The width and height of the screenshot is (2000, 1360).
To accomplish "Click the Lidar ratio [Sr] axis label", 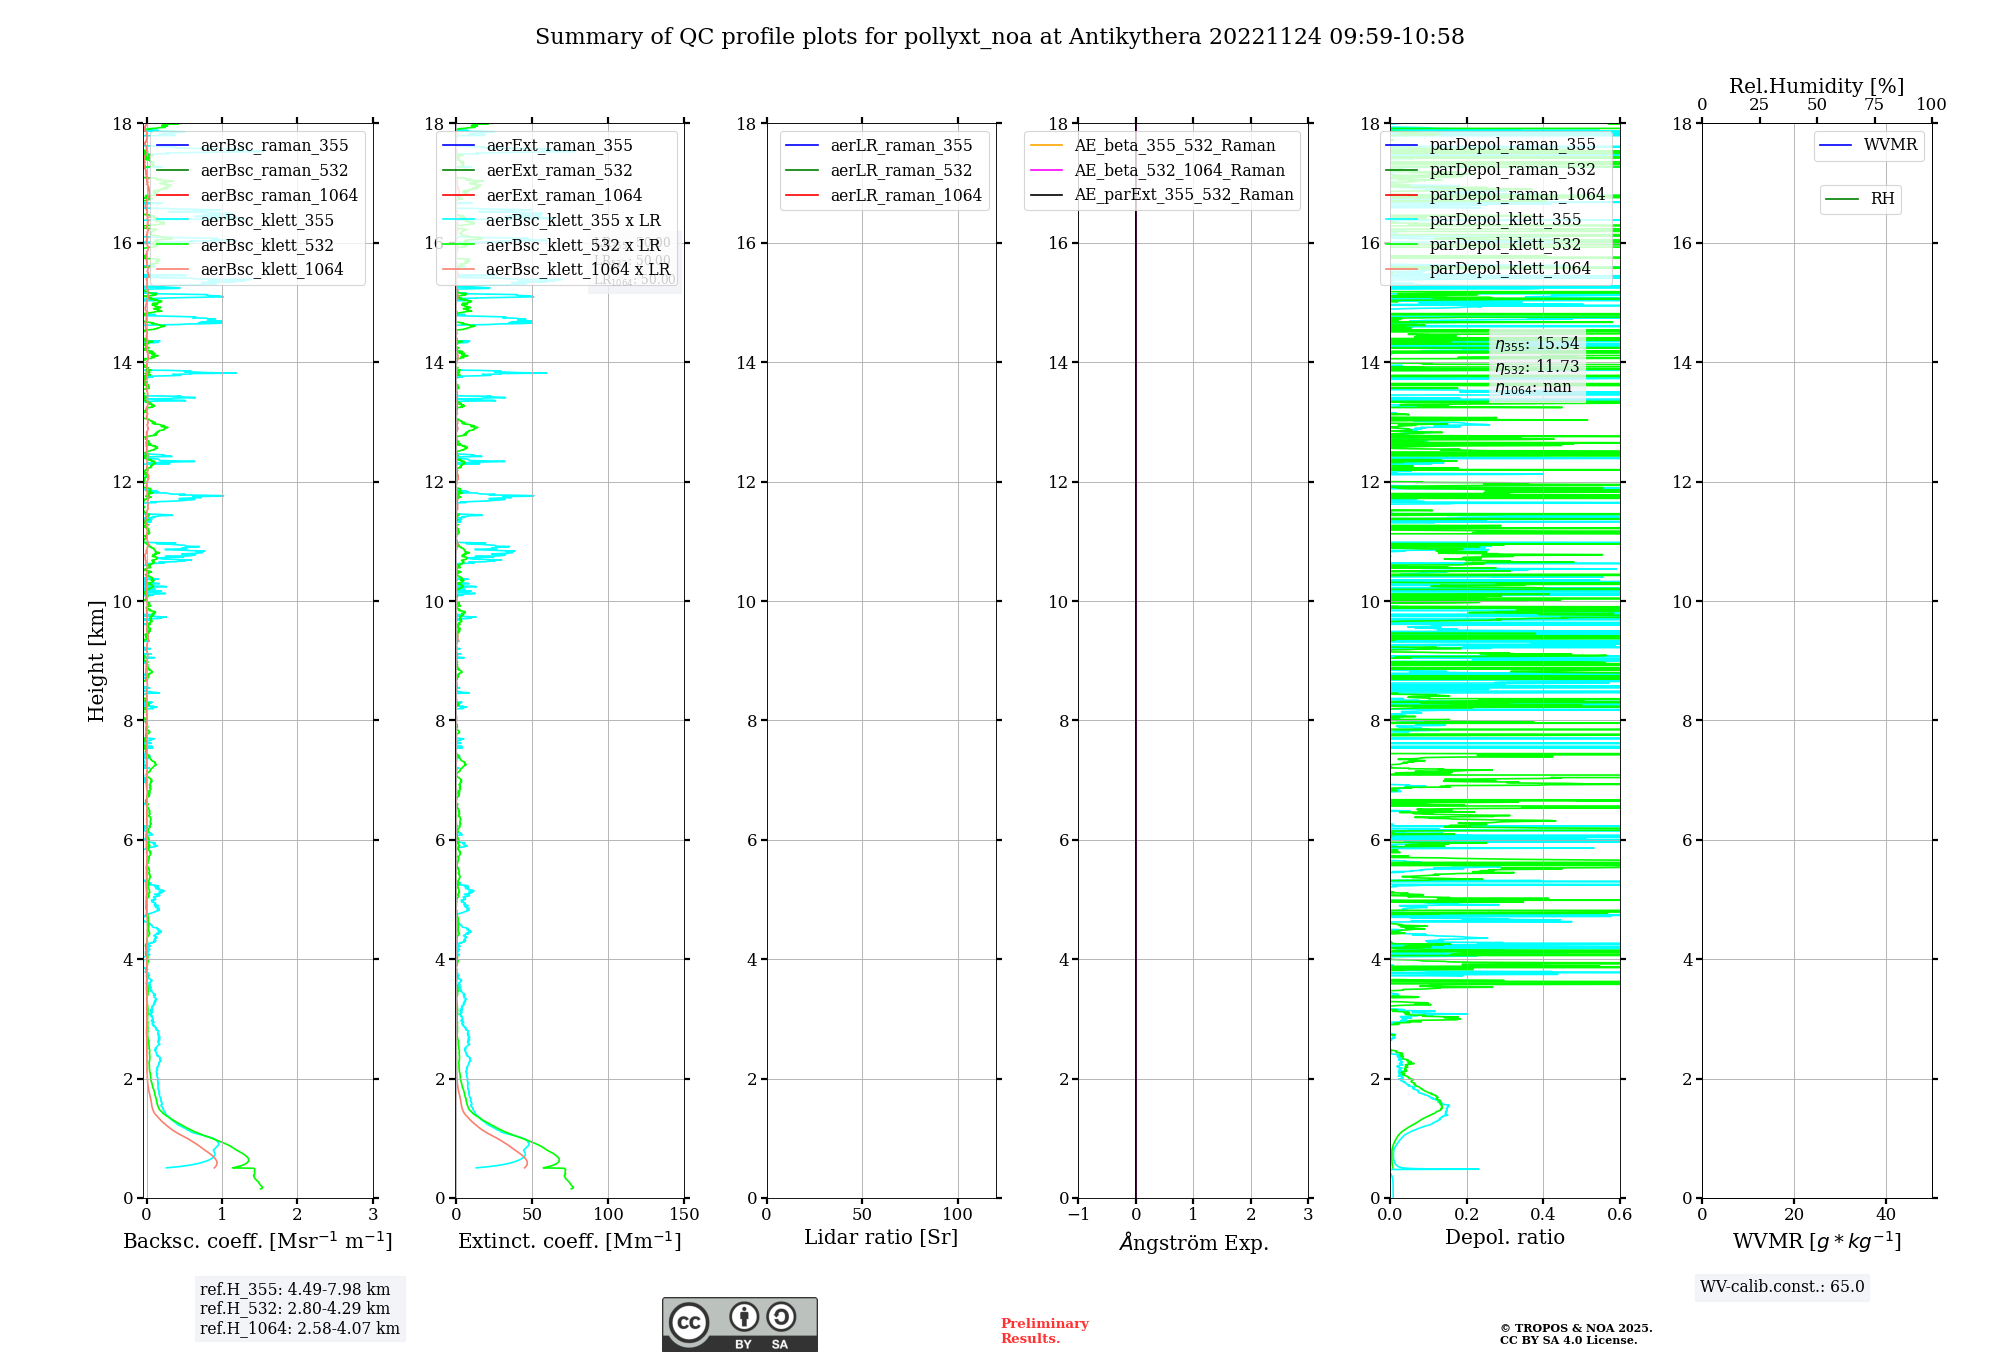I will (880, 1238).
